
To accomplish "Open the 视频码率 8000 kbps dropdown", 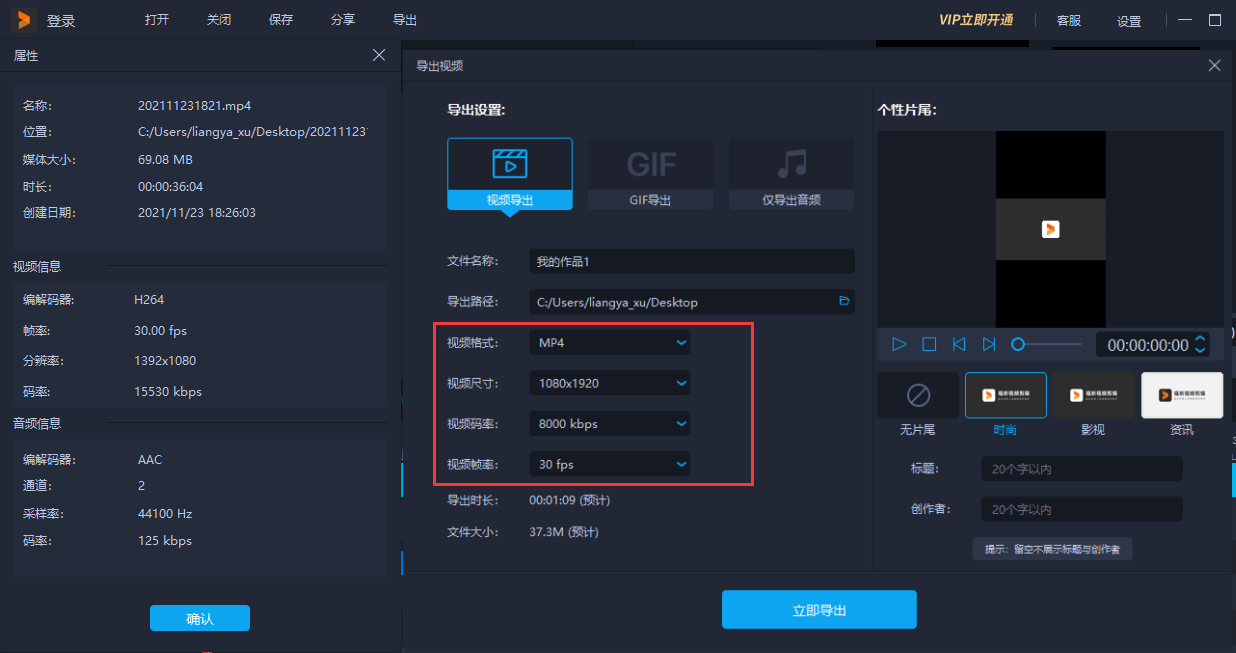I will [x=609, y=423].
